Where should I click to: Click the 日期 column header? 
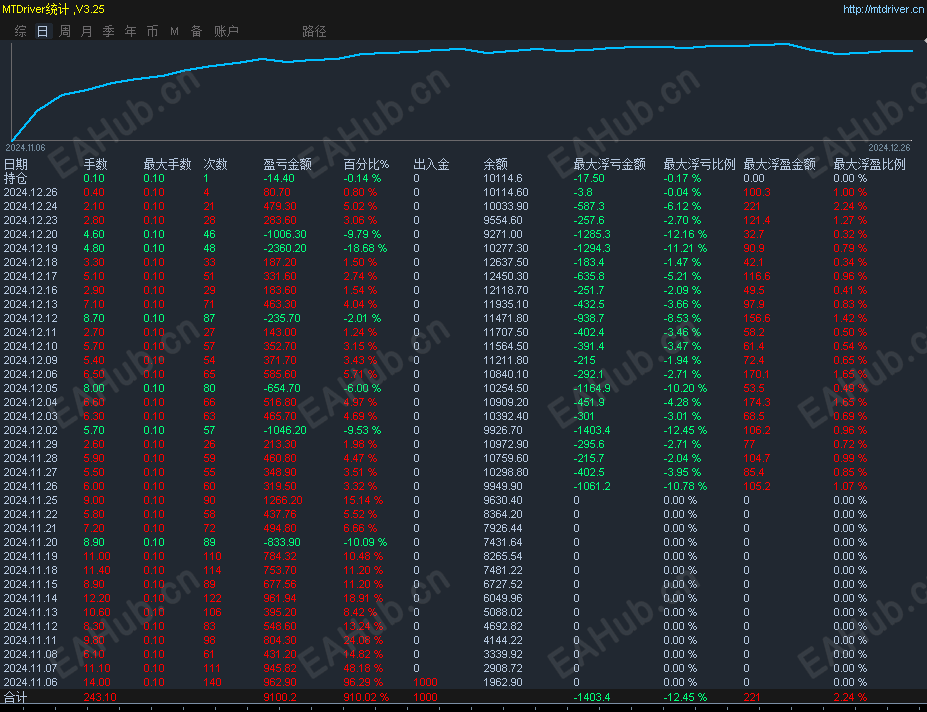coord(16,164)
